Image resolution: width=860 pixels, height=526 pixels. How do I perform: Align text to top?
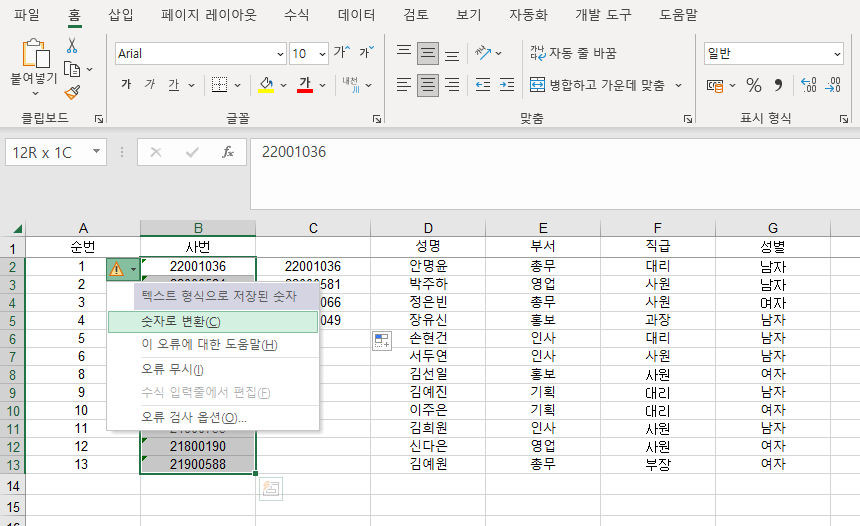pos(404,53)
